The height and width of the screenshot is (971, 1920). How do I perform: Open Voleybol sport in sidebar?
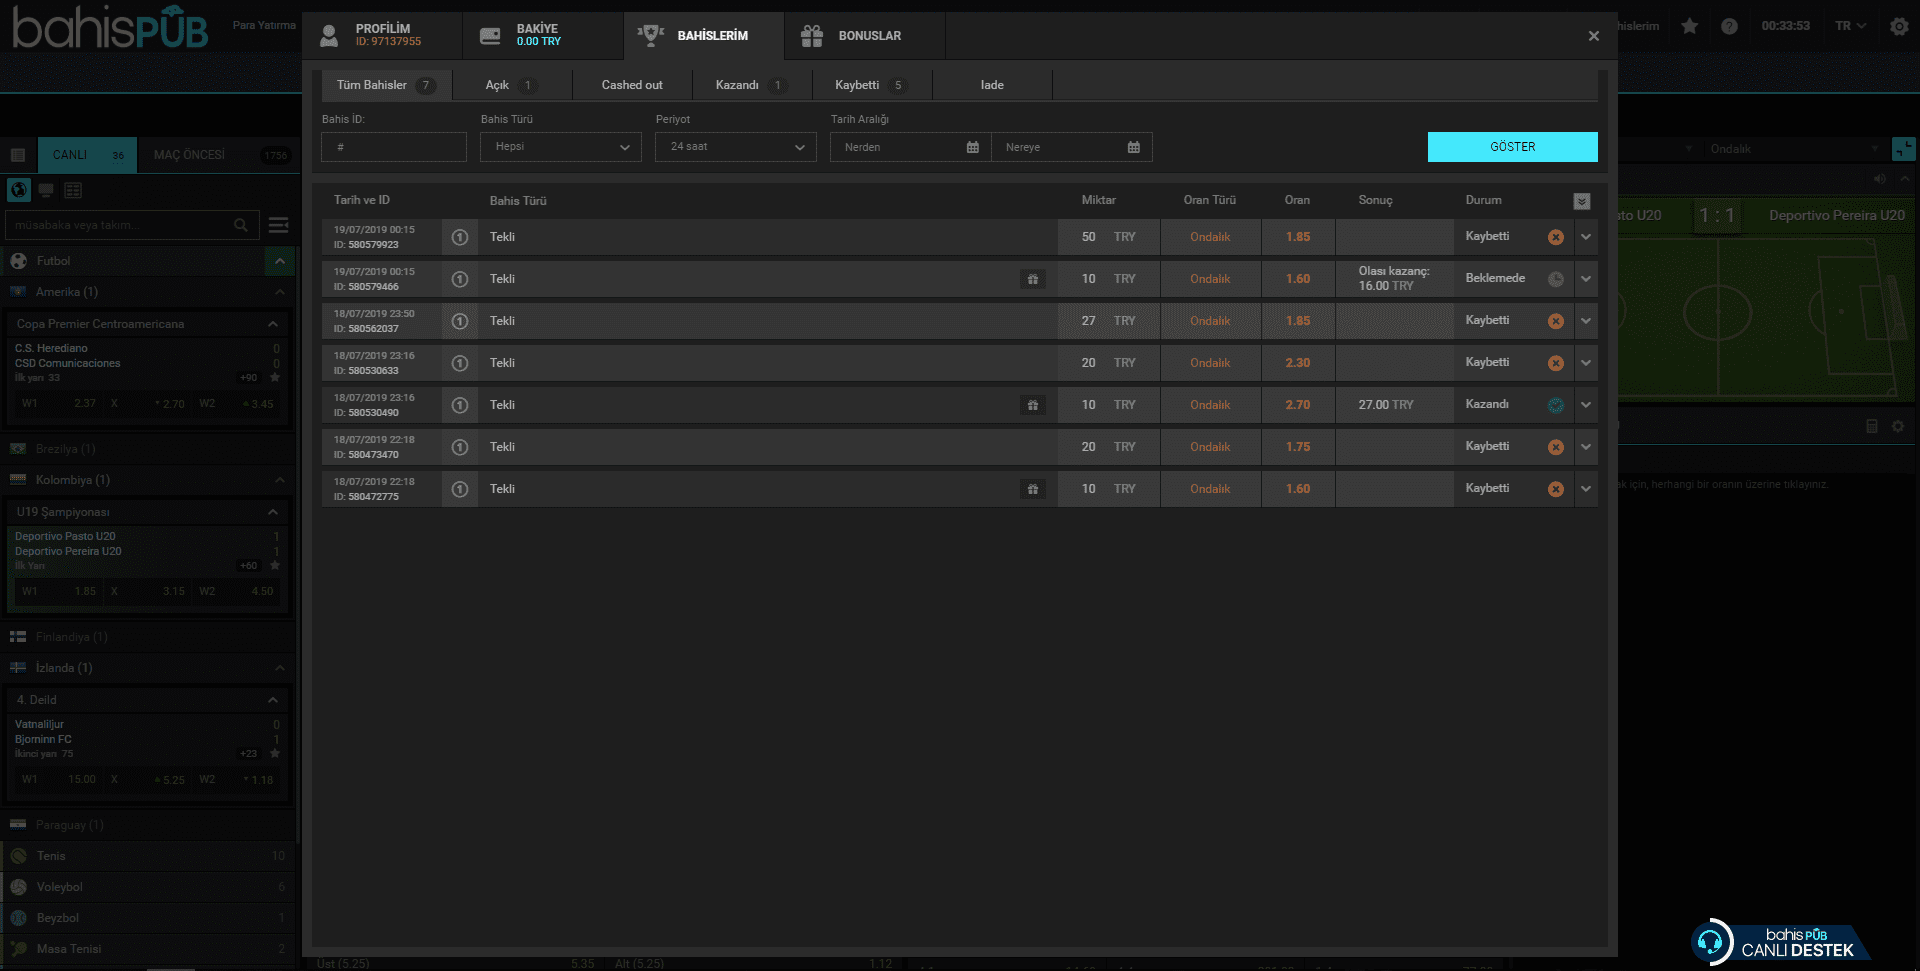point(150,887)
